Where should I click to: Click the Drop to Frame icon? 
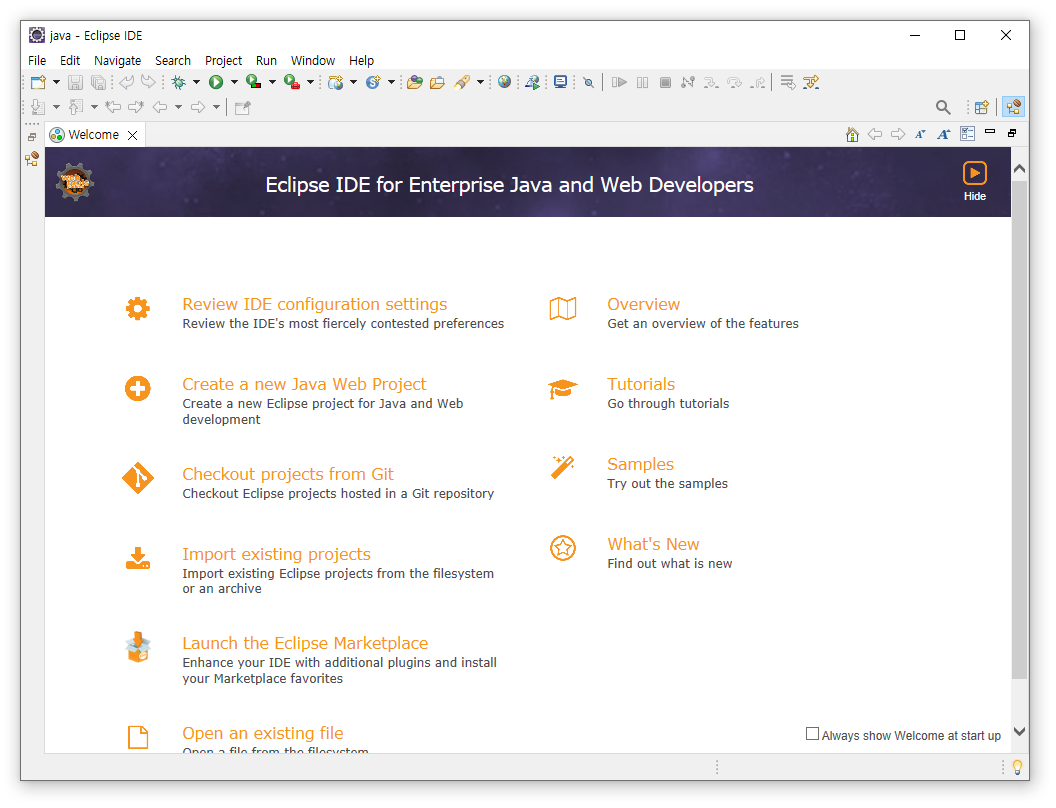(788, 82)
